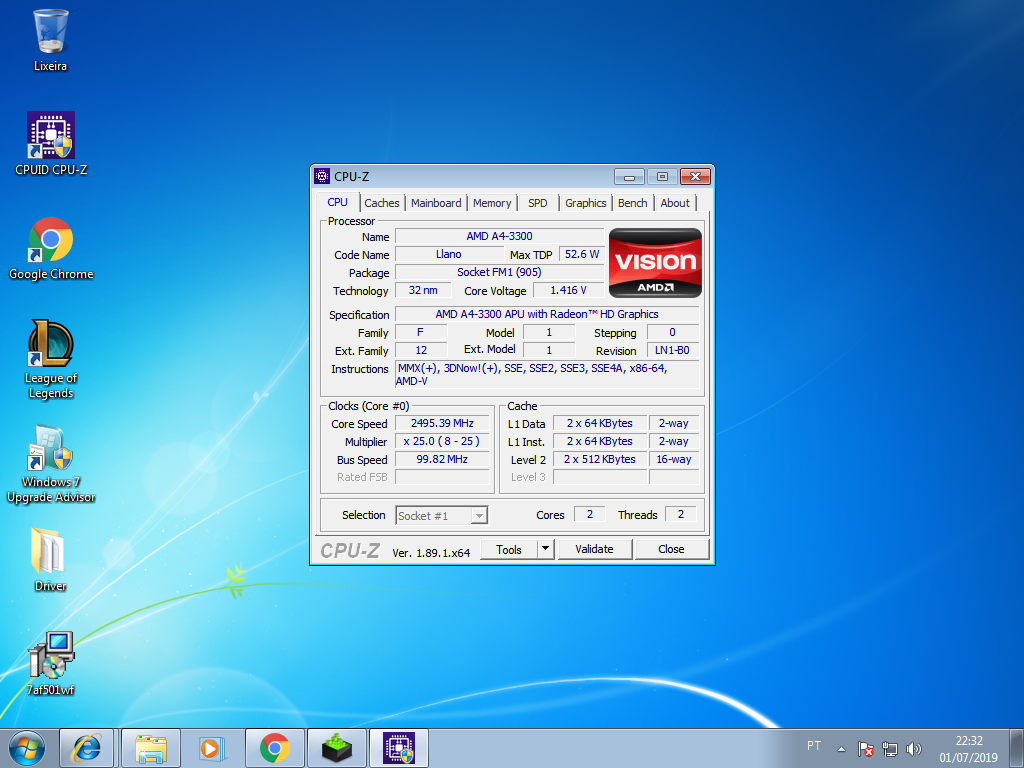Screen dimensions: 1024x768
Task: Open the Lixeira recycle bin icon
Action: point(50,40)
